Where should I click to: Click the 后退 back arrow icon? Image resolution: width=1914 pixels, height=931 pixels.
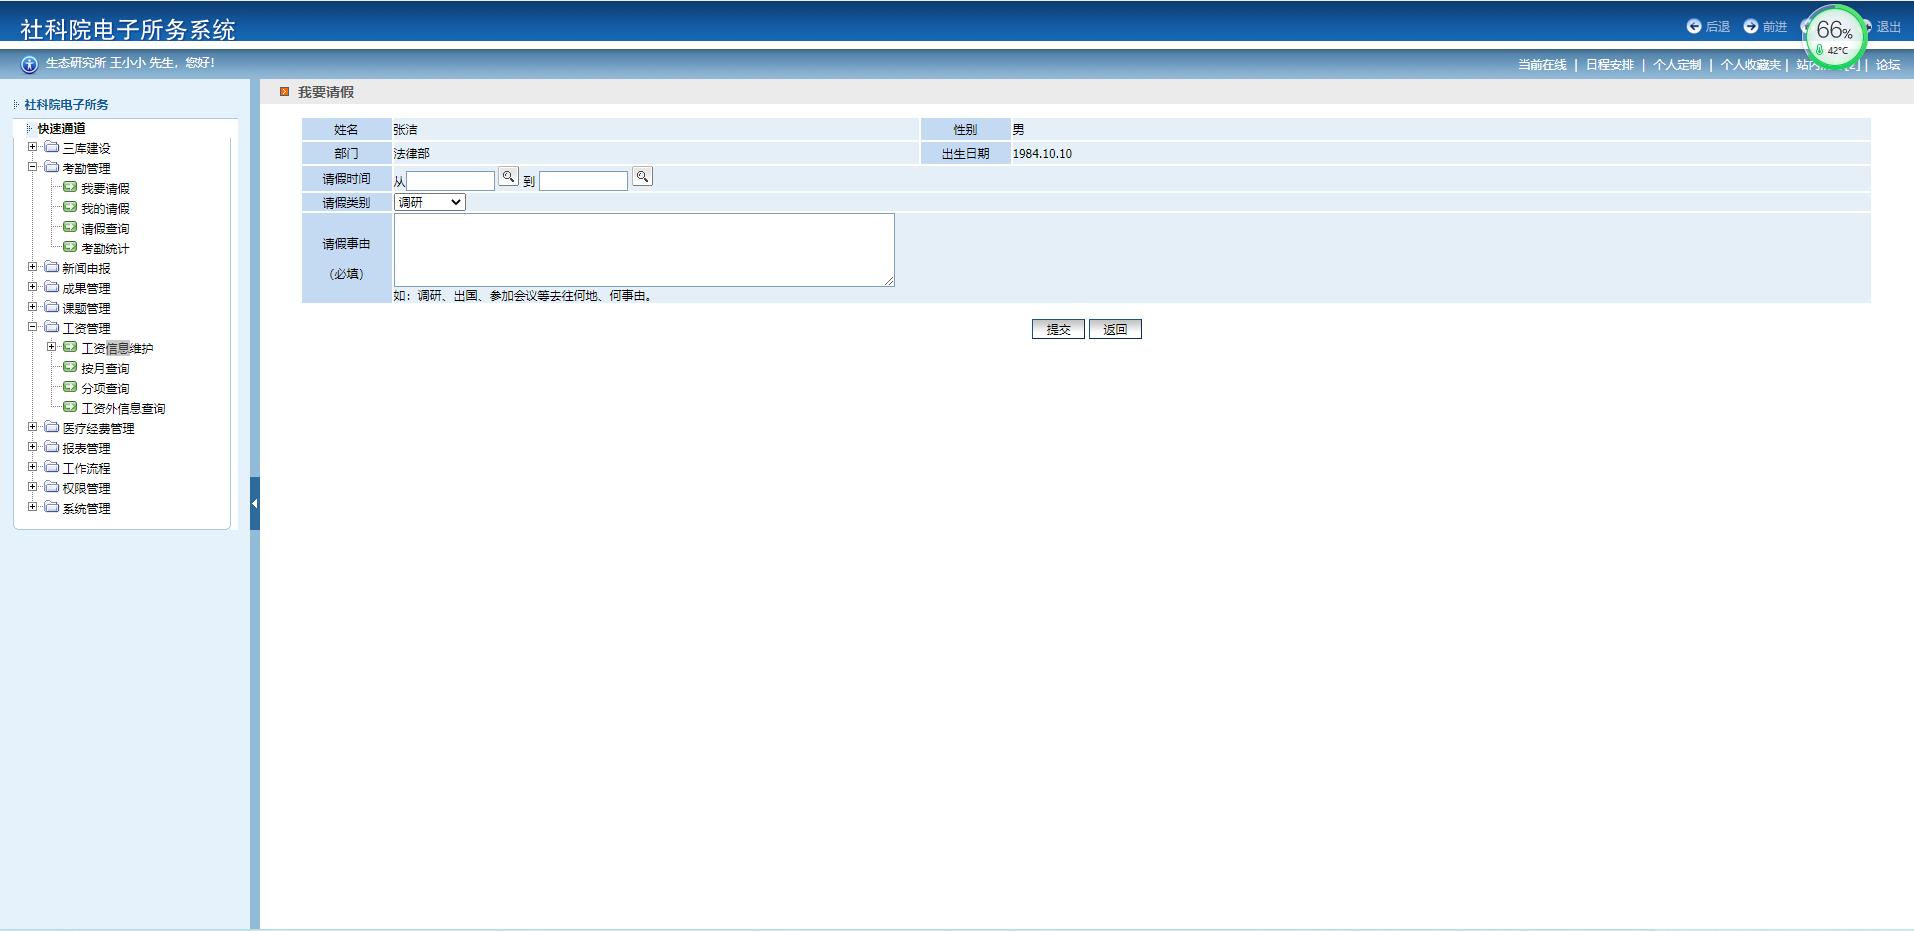pos(1694,27)
